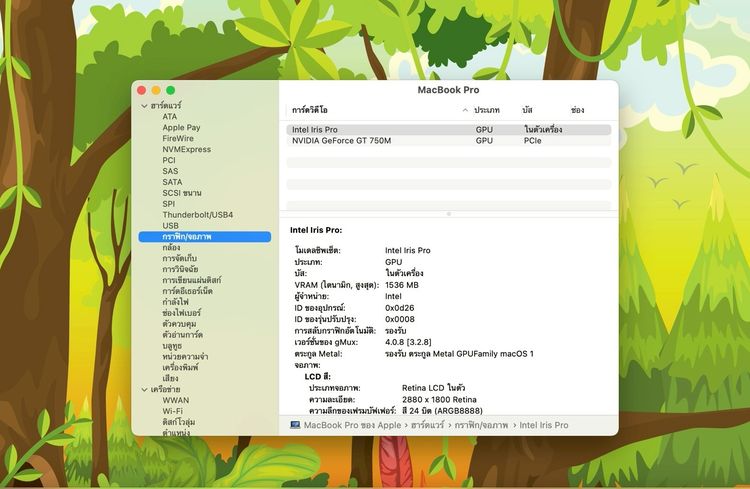Collapse the ฮาร์ดแวร์ section chevron
Viewport: 750px width, 489px height.
click(144, 106)
